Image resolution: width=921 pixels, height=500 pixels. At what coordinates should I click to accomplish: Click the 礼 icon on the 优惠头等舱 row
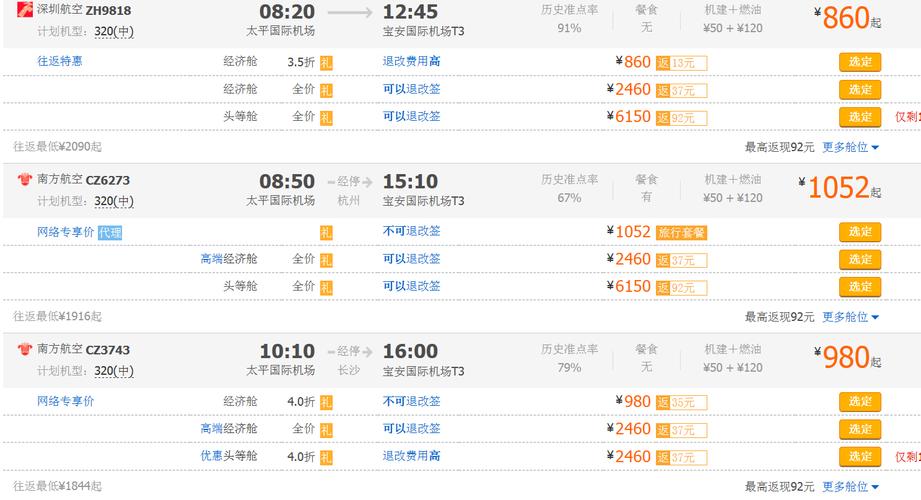[326, 457]
